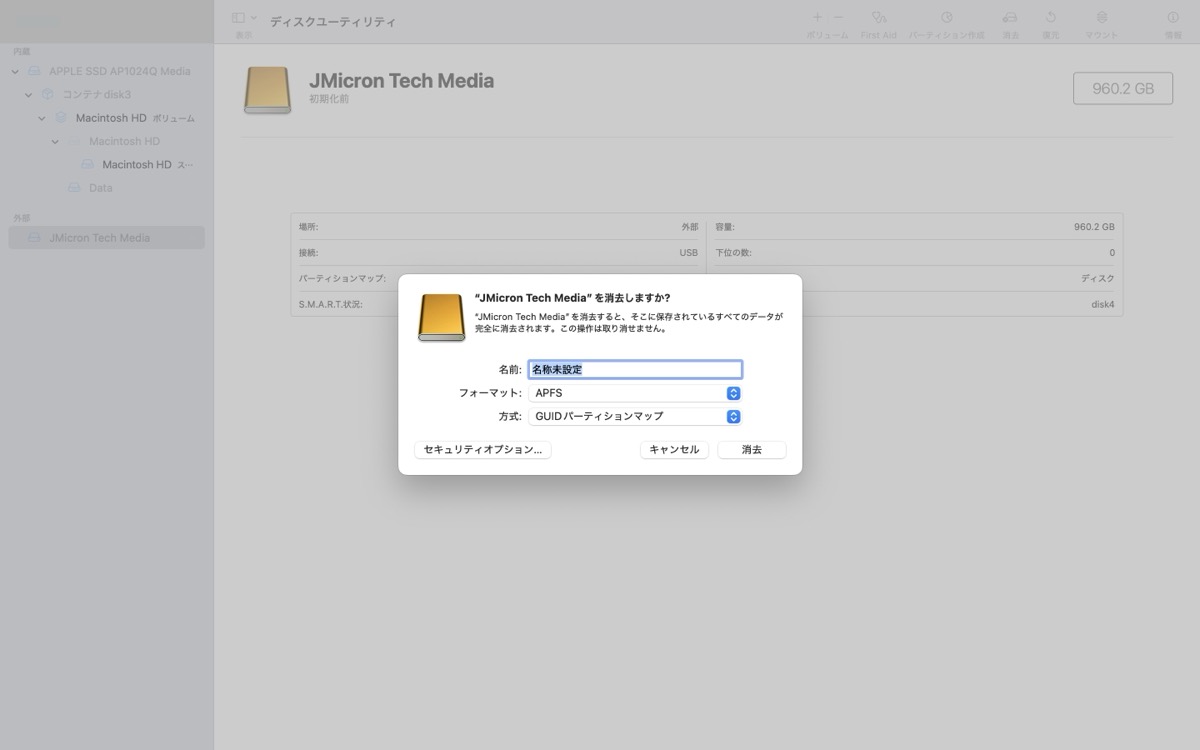Open the view options chevron in toolbar
1200x750 pixels.
pos(253,18)
